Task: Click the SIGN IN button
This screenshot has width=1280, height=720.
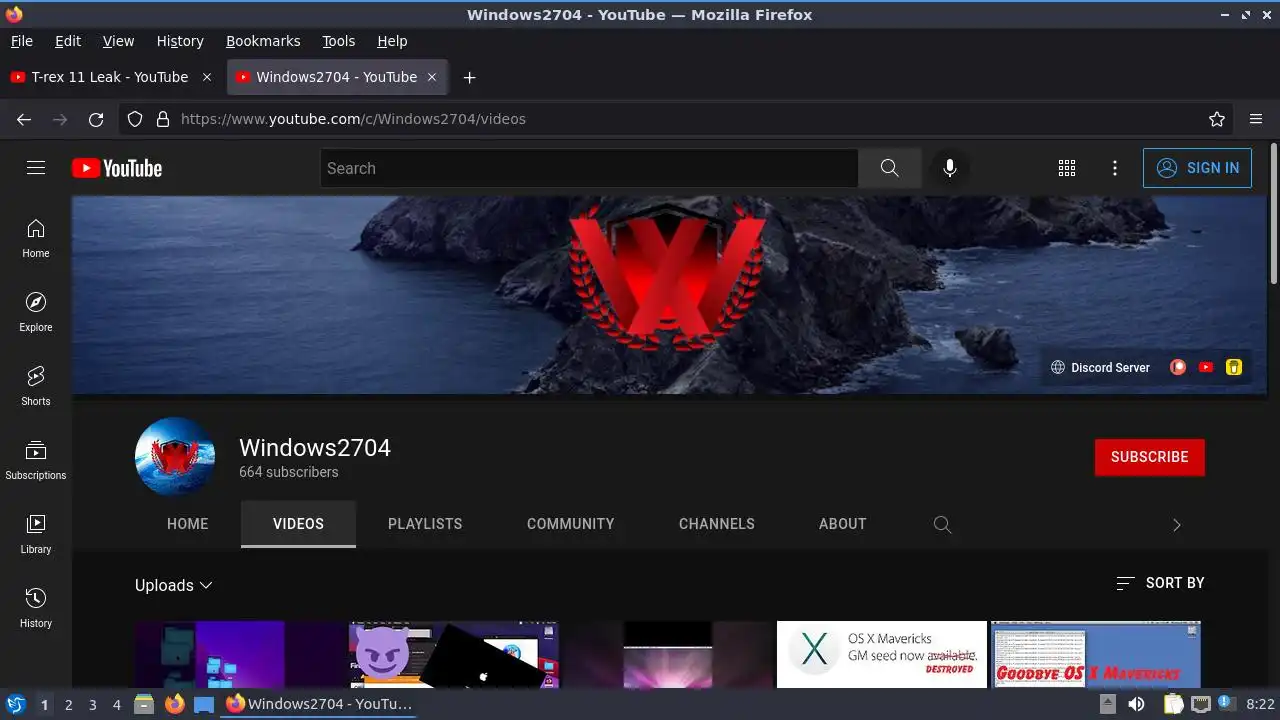Action: [1197, 168]
